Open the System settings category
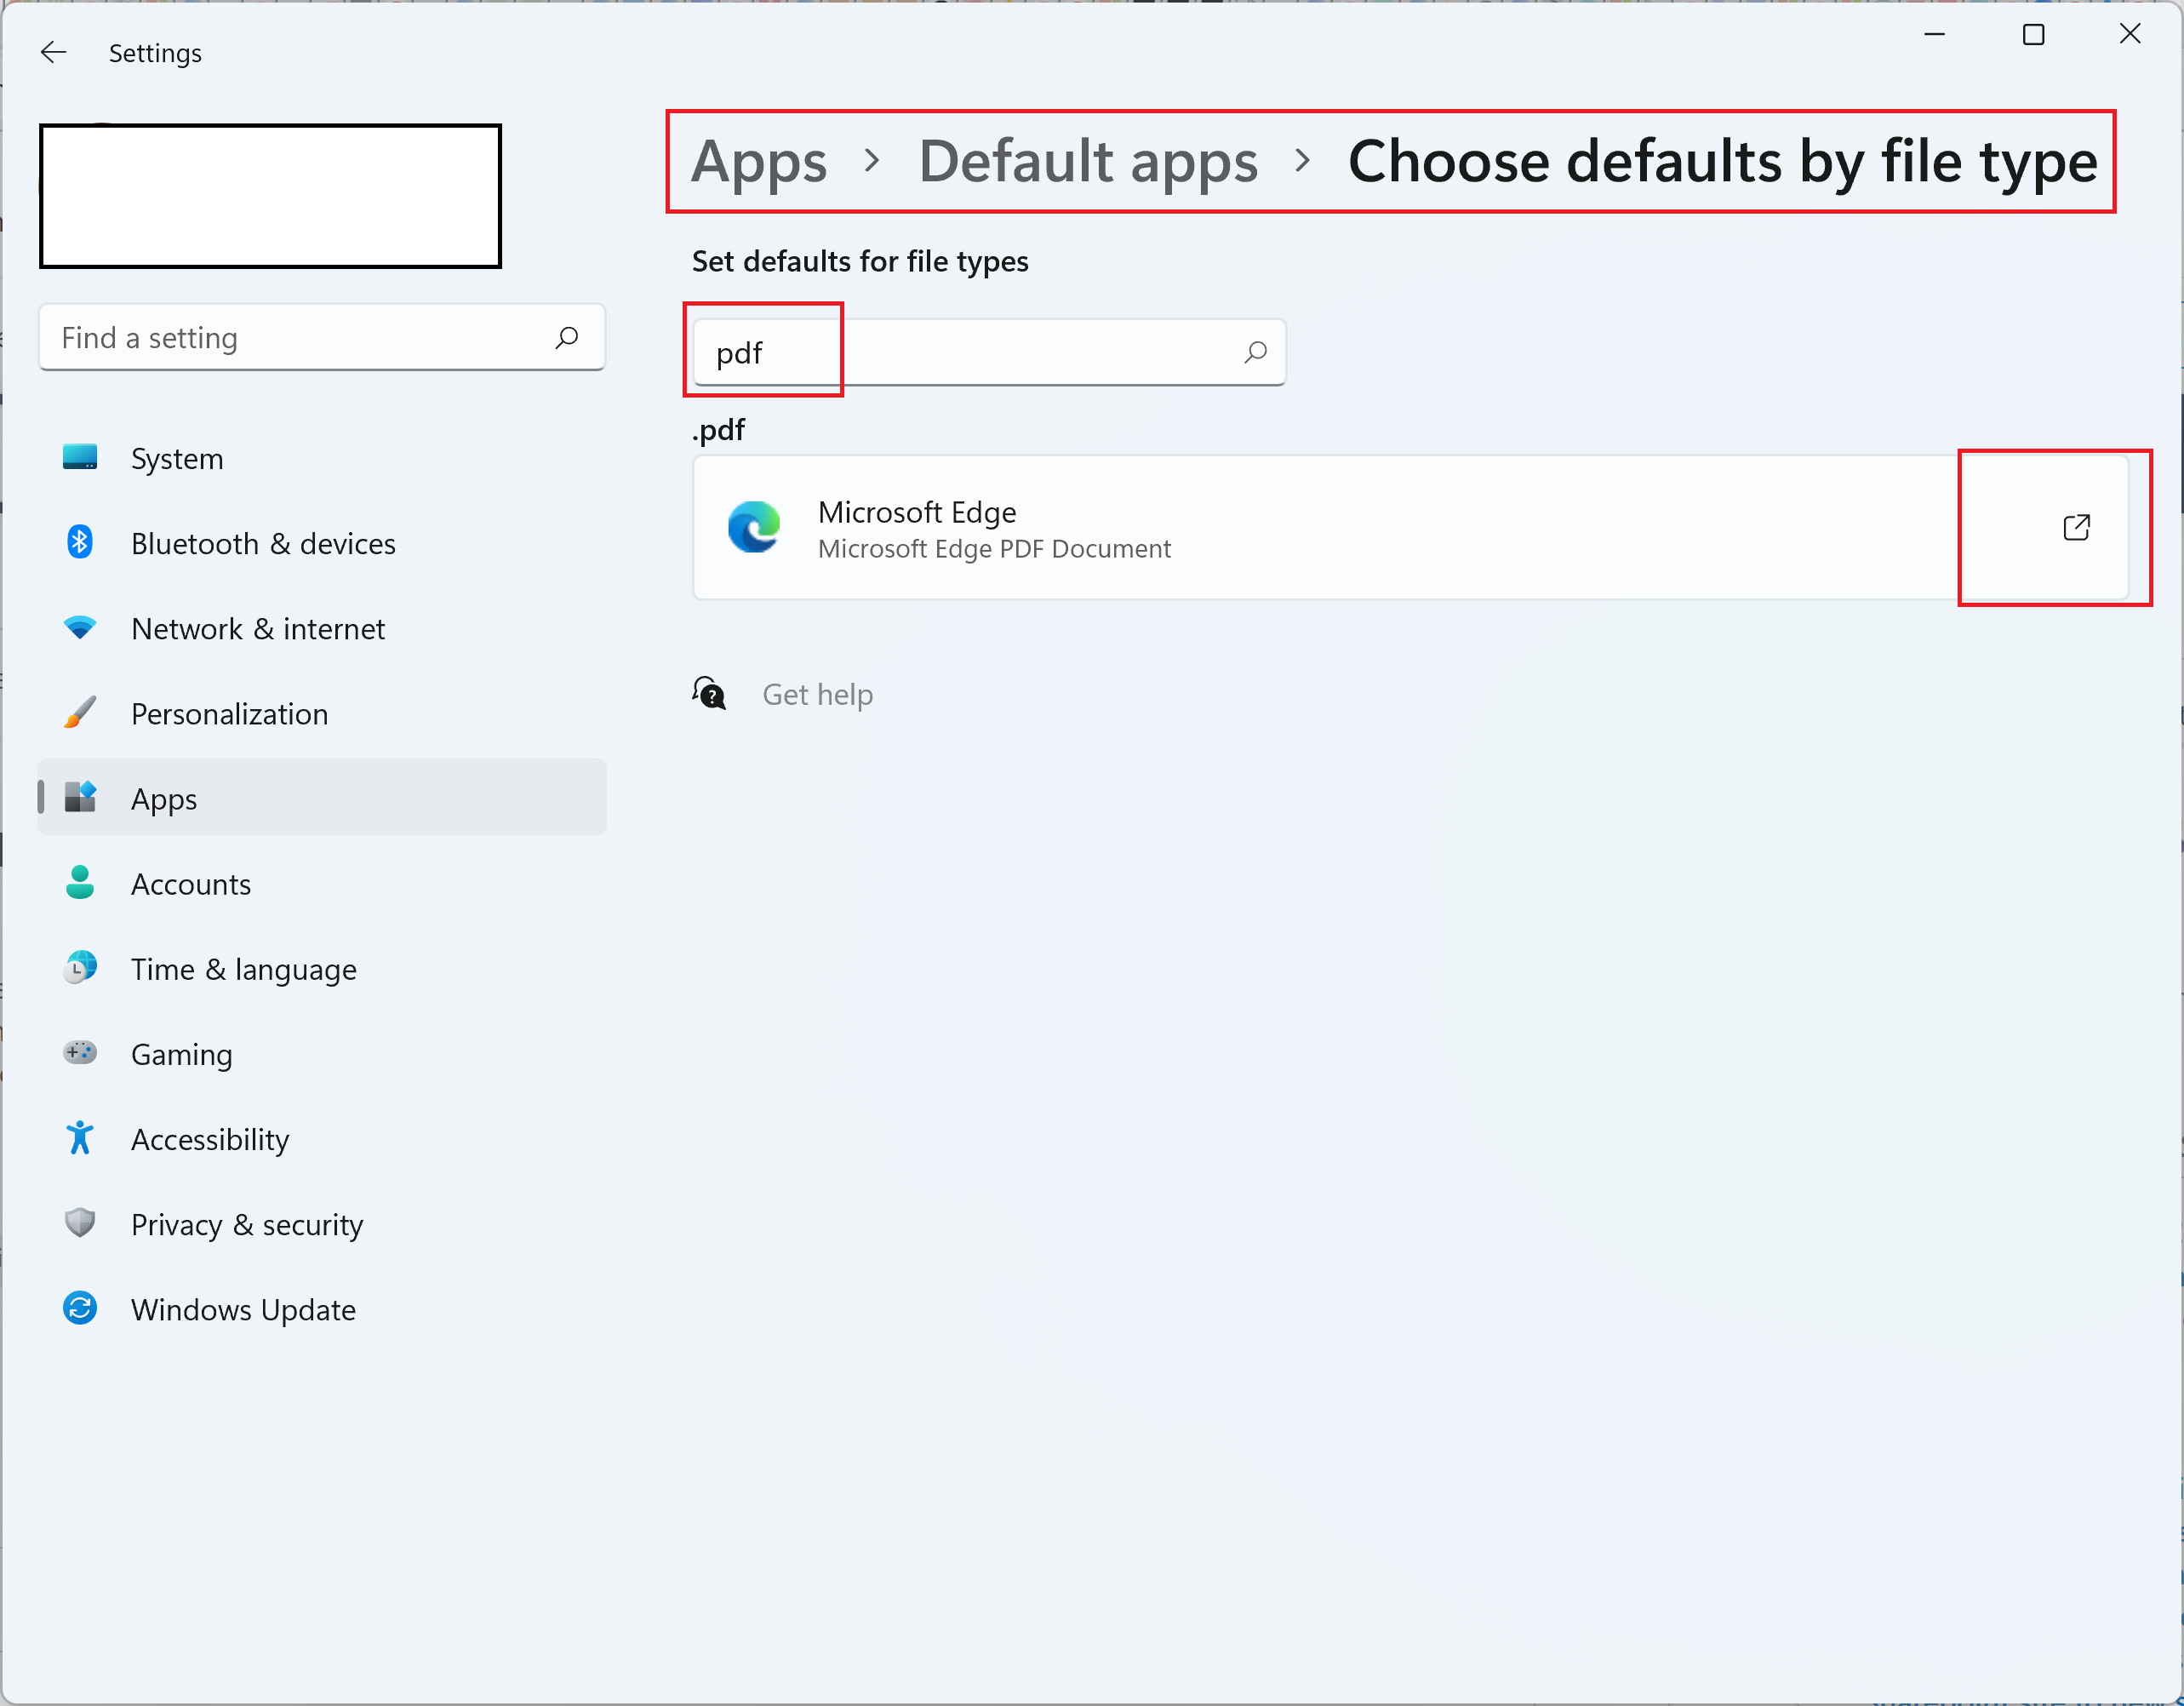Image resolution: width=2184 pixels, height=1706 pixels. [177, 459]
